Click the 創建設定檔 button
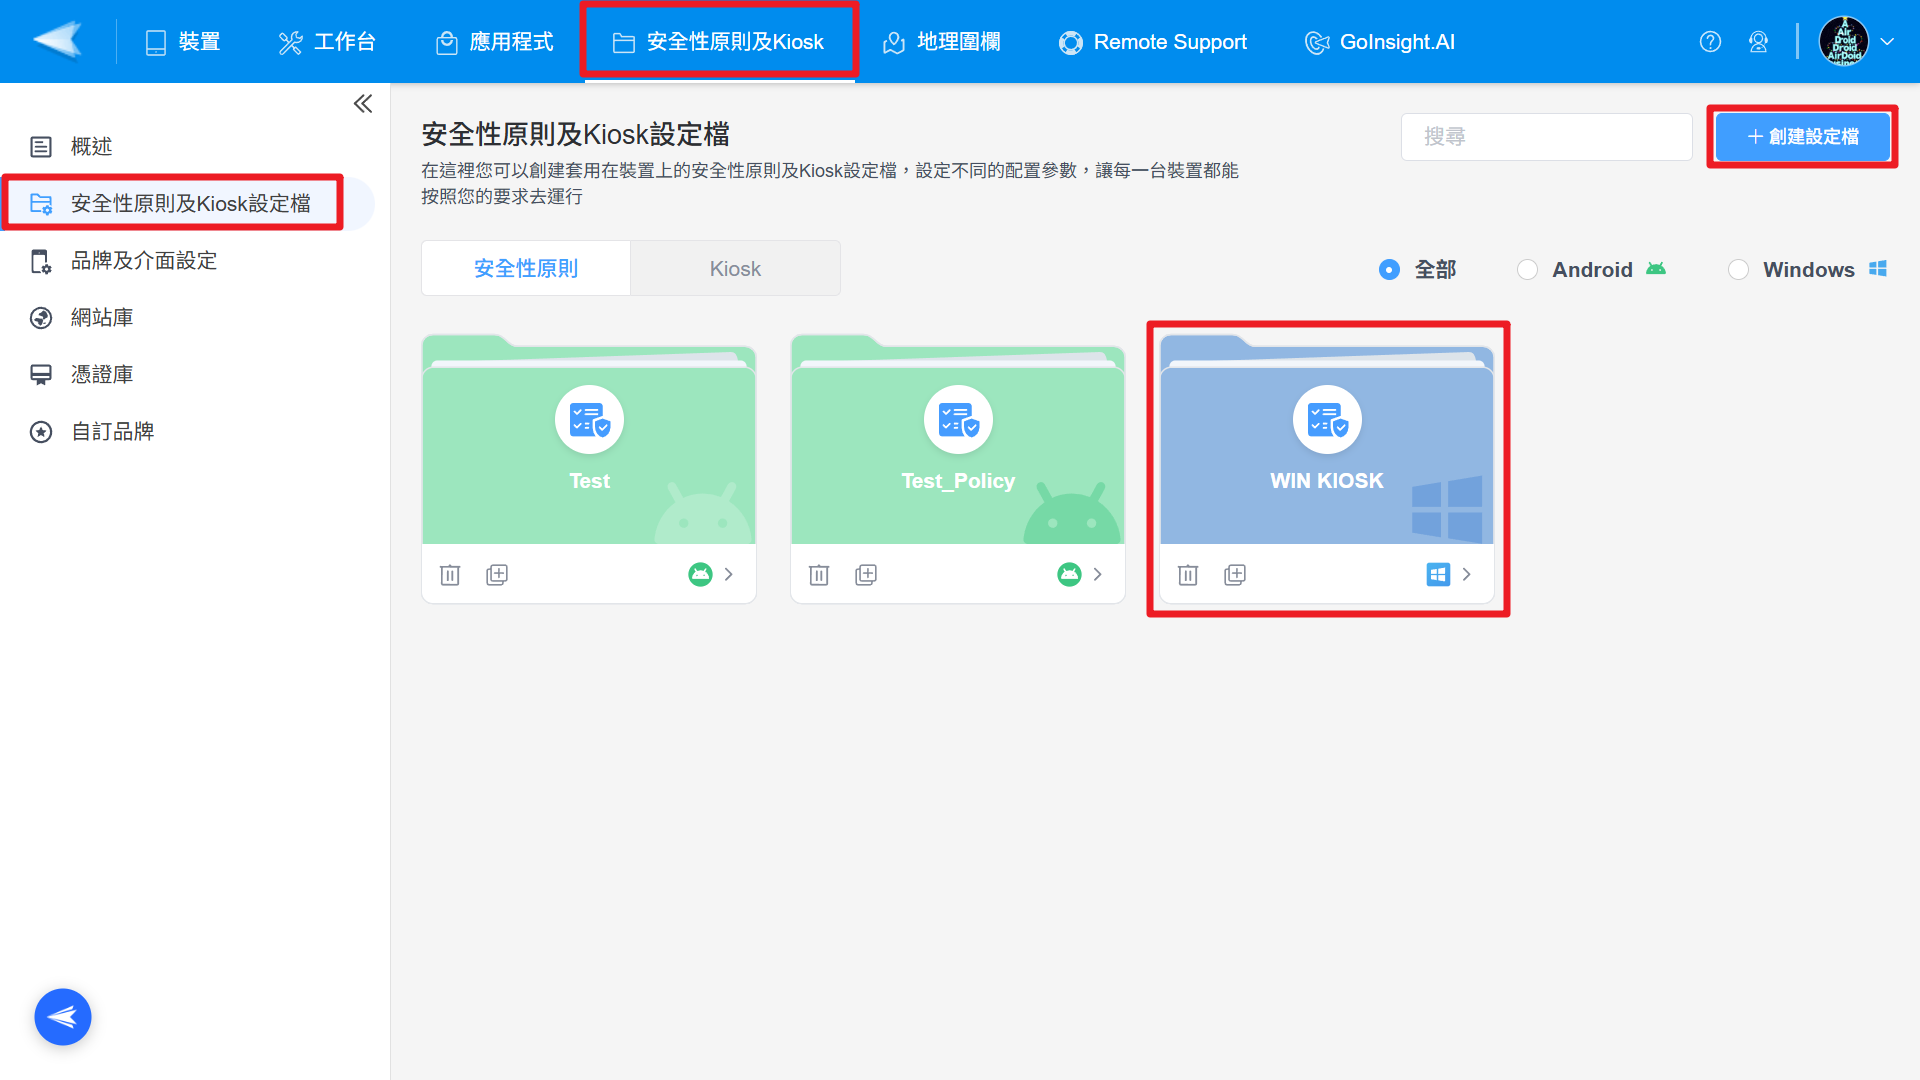This screenshot has width=1920, height=1080. 1802,137
